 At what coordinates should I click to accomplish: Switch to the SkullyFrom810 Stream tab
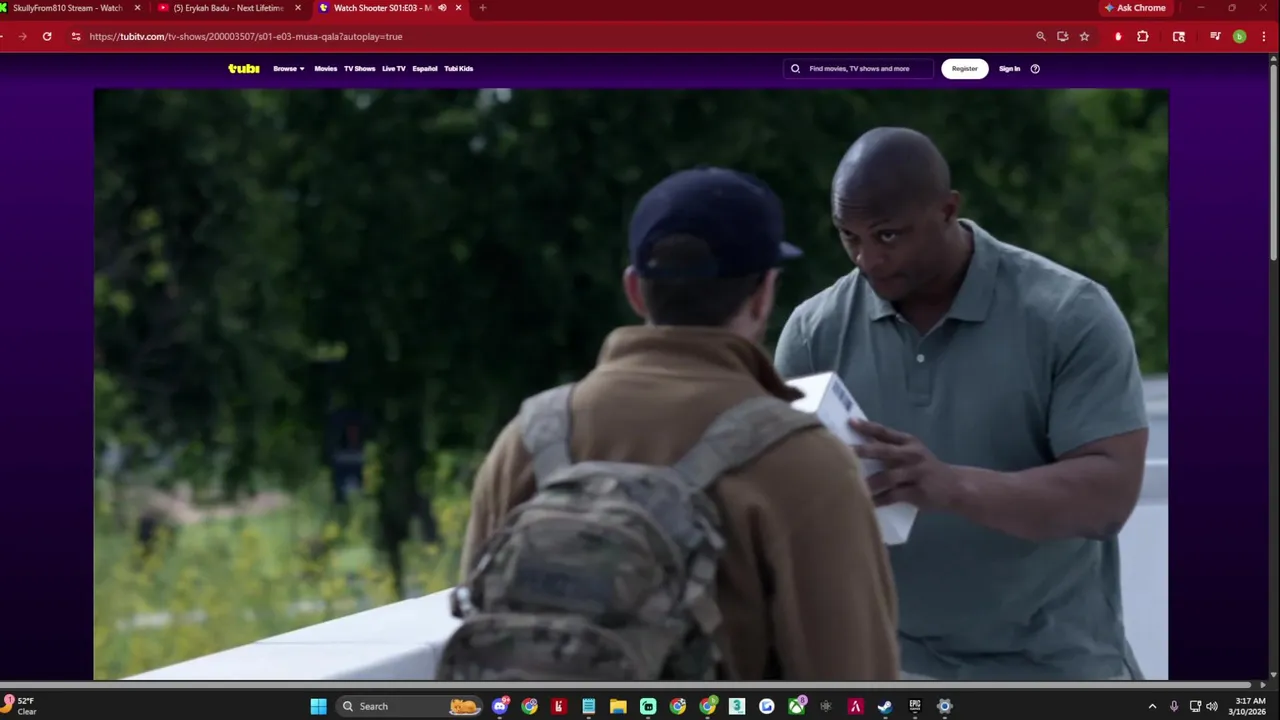click(x=68, y=8)
